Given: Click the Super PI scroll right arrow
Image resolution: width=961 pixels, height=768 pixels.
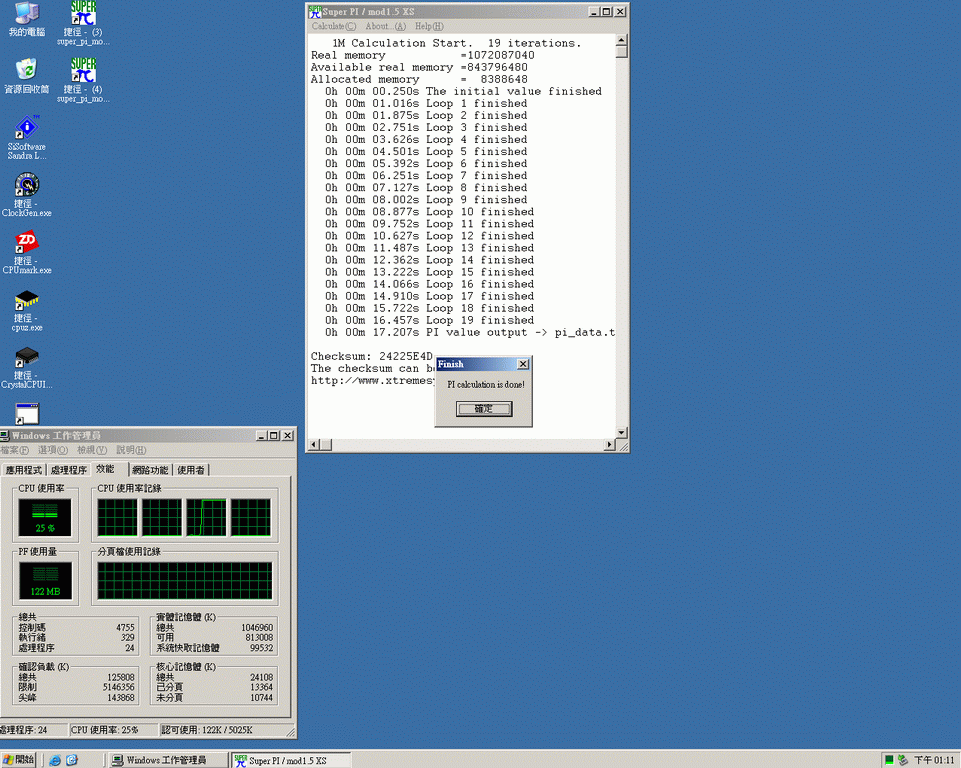Looking at the screenshot, I should point(610,444).
